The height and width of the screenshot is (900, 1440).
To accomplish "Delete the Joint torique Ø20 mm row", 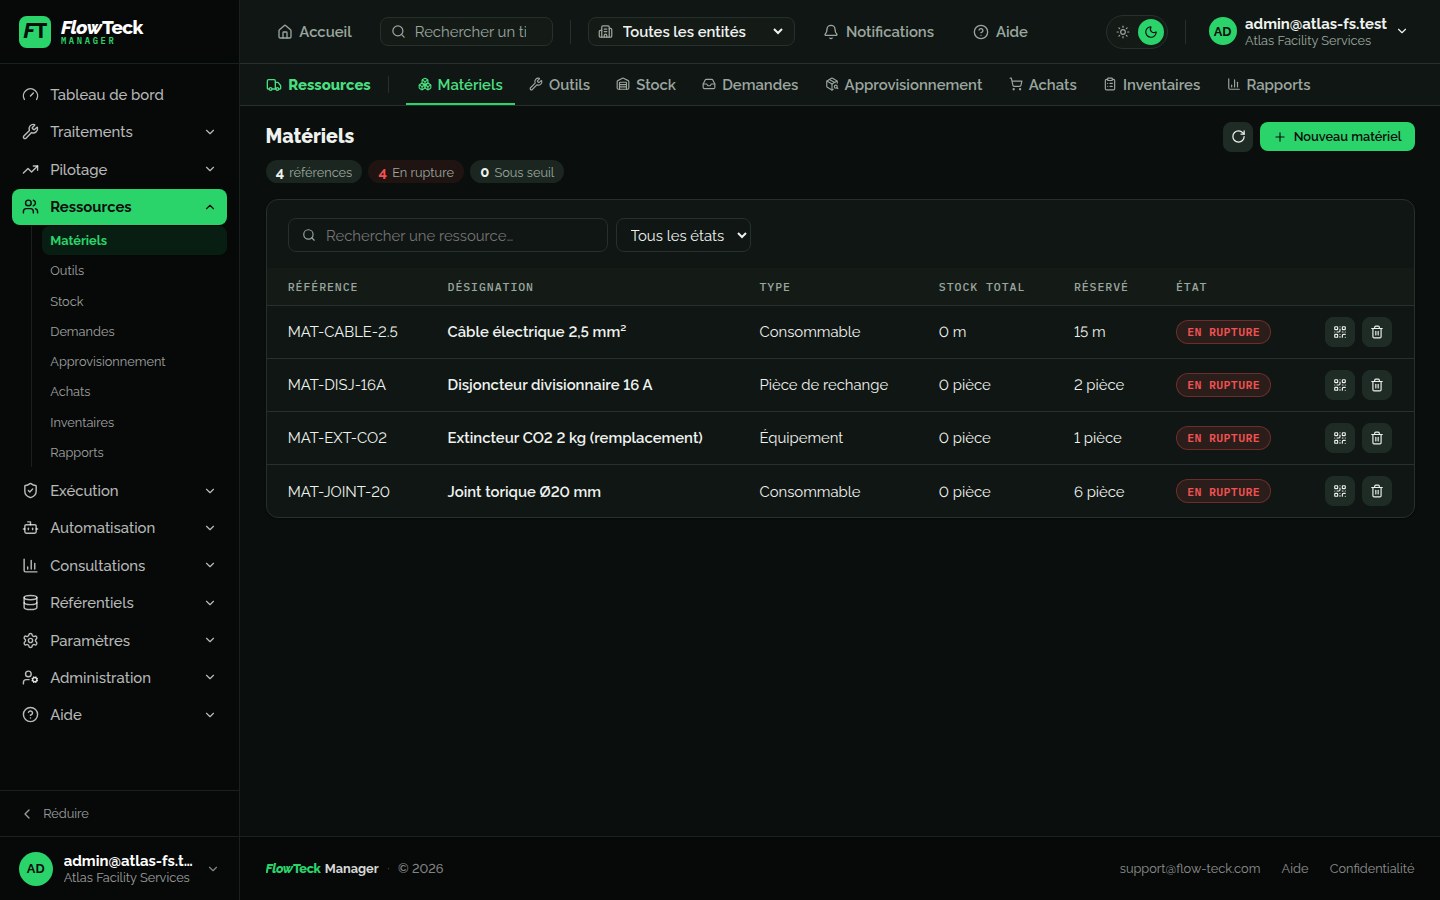I will point(1377,491).
